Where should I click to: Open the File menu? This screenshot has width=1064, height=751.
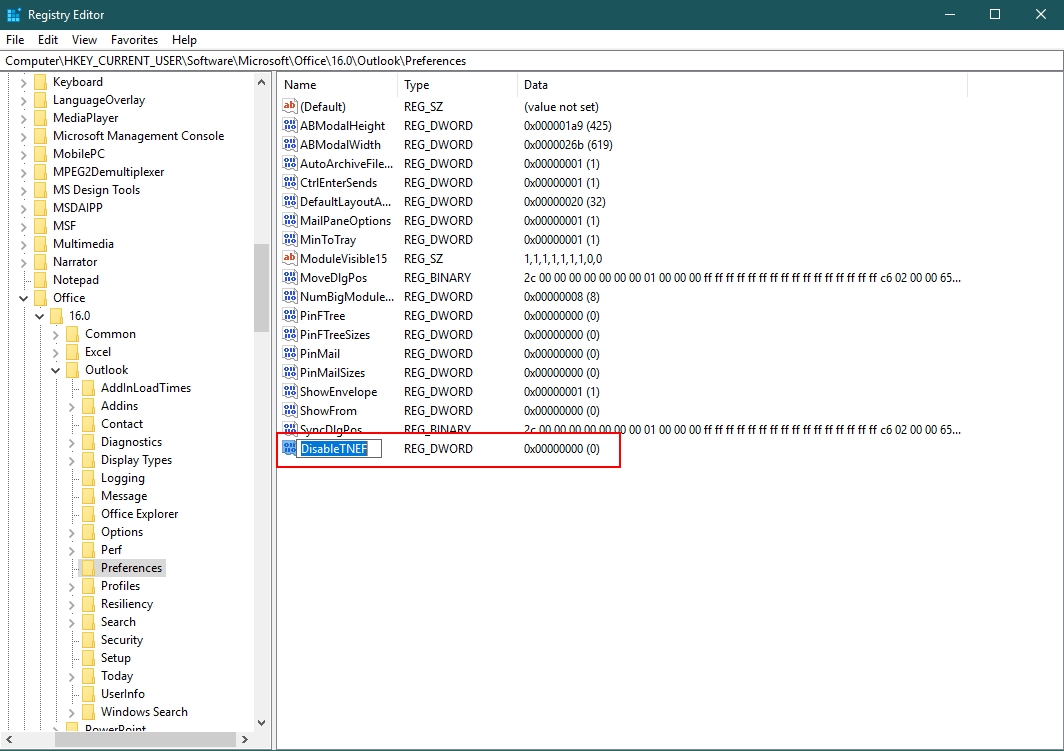pyautogui.click(x=15, y=40)
